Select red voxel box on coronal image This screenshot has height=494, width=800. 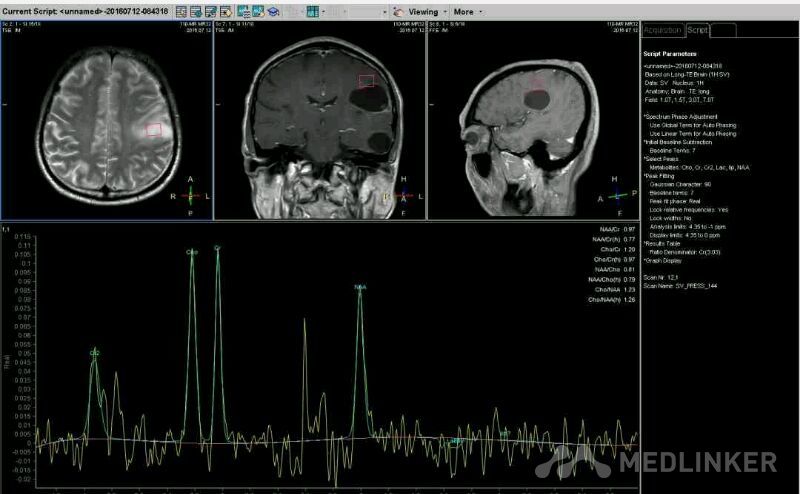tap(367, 80)
